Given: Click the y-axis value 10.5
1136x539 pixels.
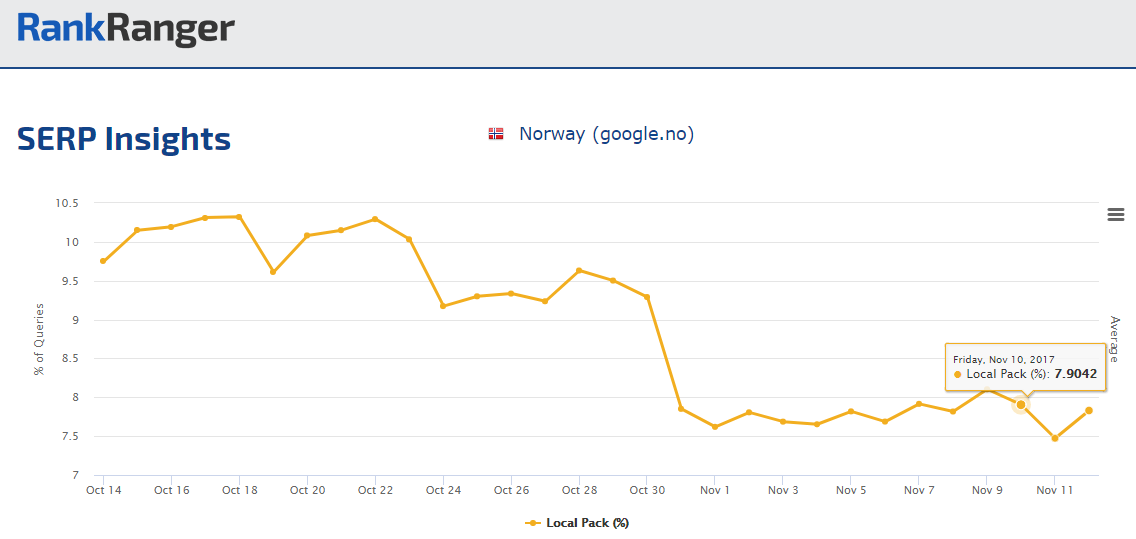Looking at the screenshot, I should [67, 203].
